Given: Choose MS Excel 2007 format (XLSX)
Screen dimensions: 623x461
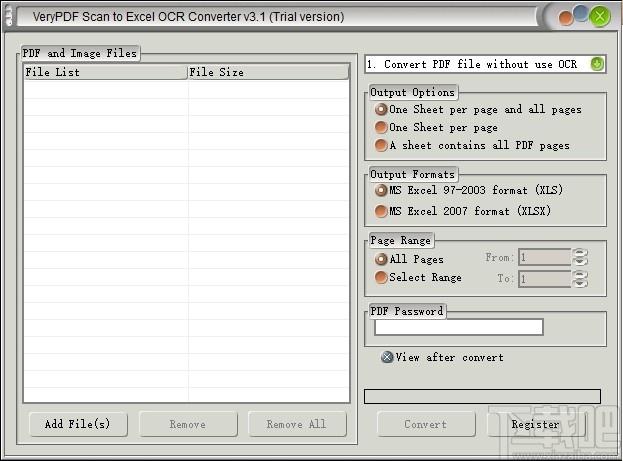Looking at the screenshot, I should pyautogui.click(x=463, y=211).
